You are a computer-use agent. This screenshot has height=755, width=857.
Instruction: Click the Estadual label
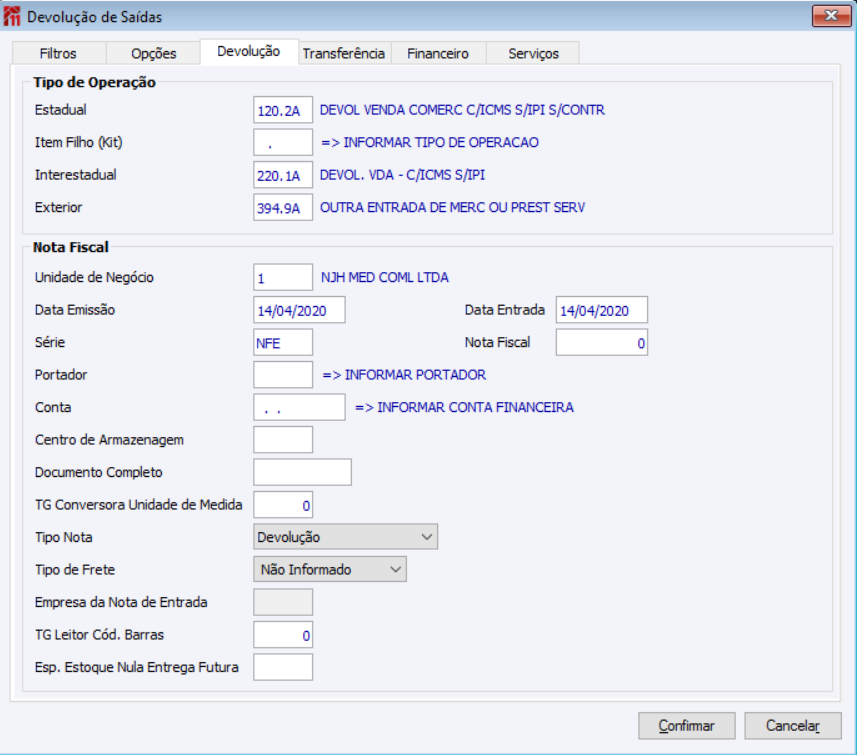[x=61, y=110]
